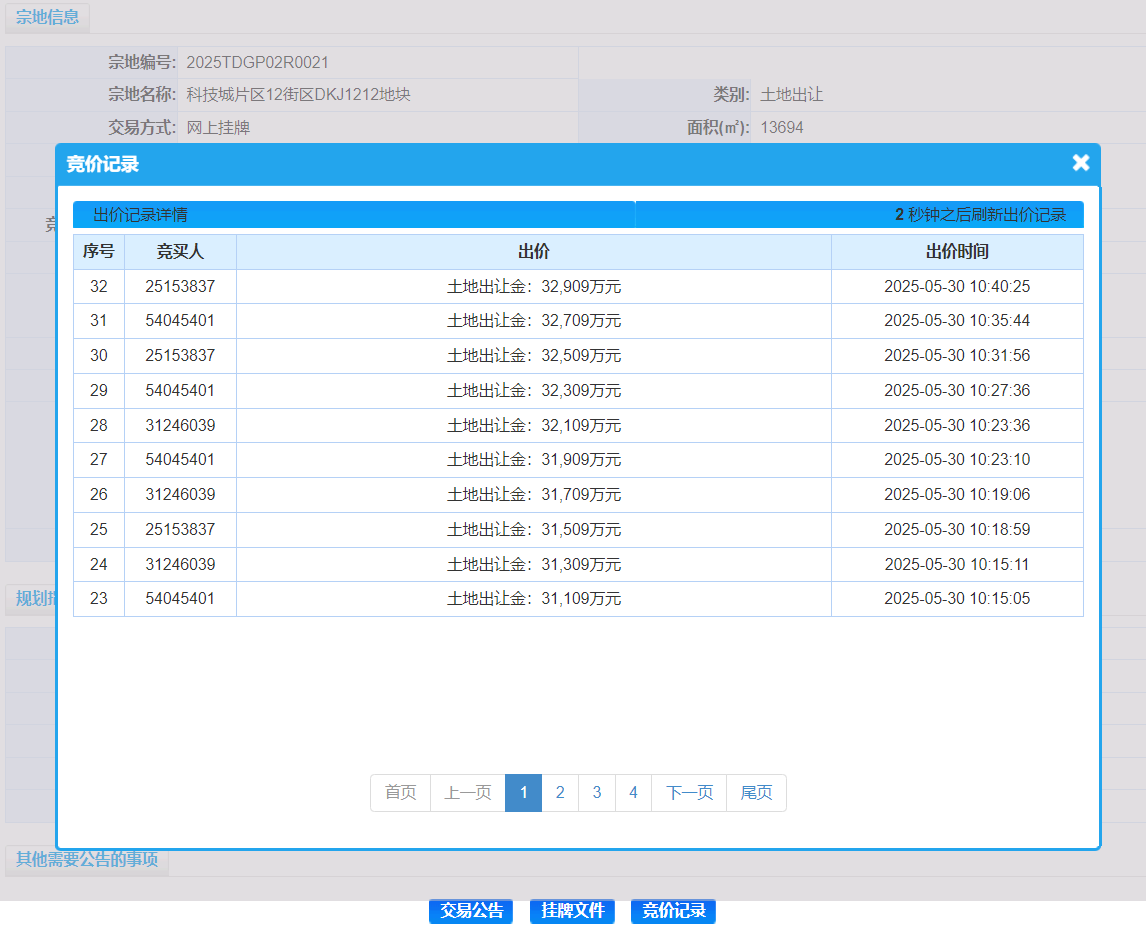Click the 出价记录详情 header tab

pyautogui.click(x=140, y=215)
